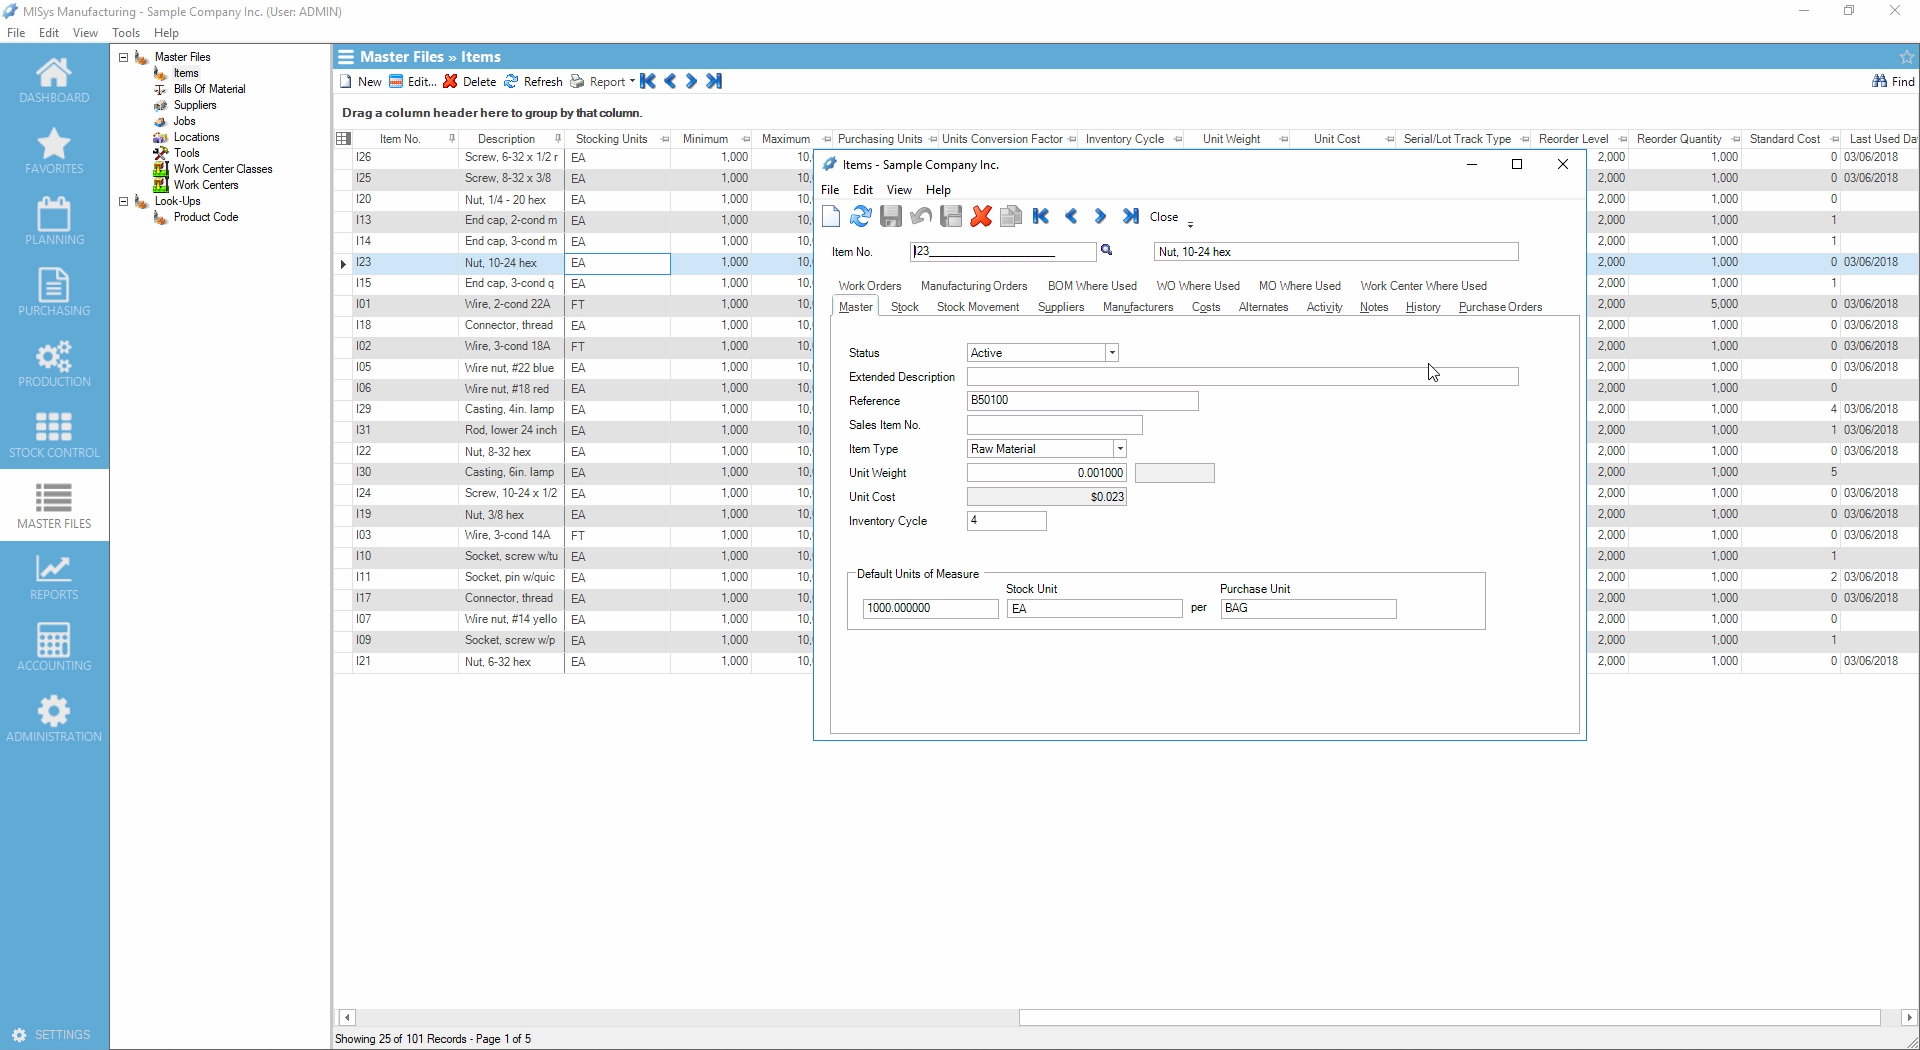Toggle pin on the Stocking Units column
Image resolution: width=1920 pixels, height=1050 pixels.
(665, 139)
